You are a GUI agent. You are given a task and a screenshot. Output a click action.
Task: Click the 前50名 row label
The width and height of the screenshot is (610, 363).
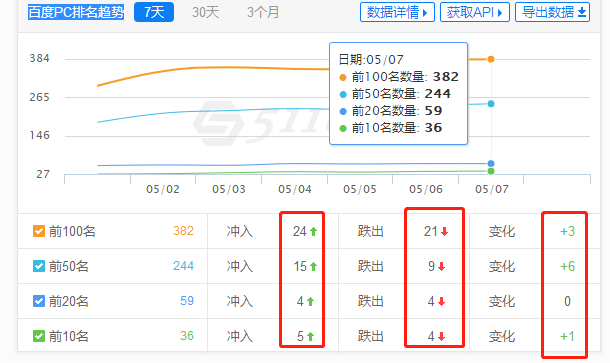click(68, 267)
